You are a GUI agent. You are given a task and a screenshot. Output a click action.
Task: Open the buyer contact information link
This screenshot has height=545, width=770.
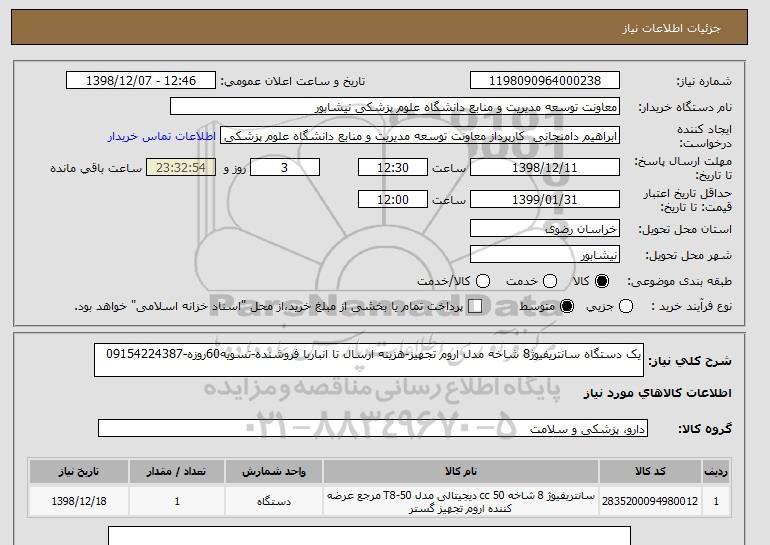(162, 136)
